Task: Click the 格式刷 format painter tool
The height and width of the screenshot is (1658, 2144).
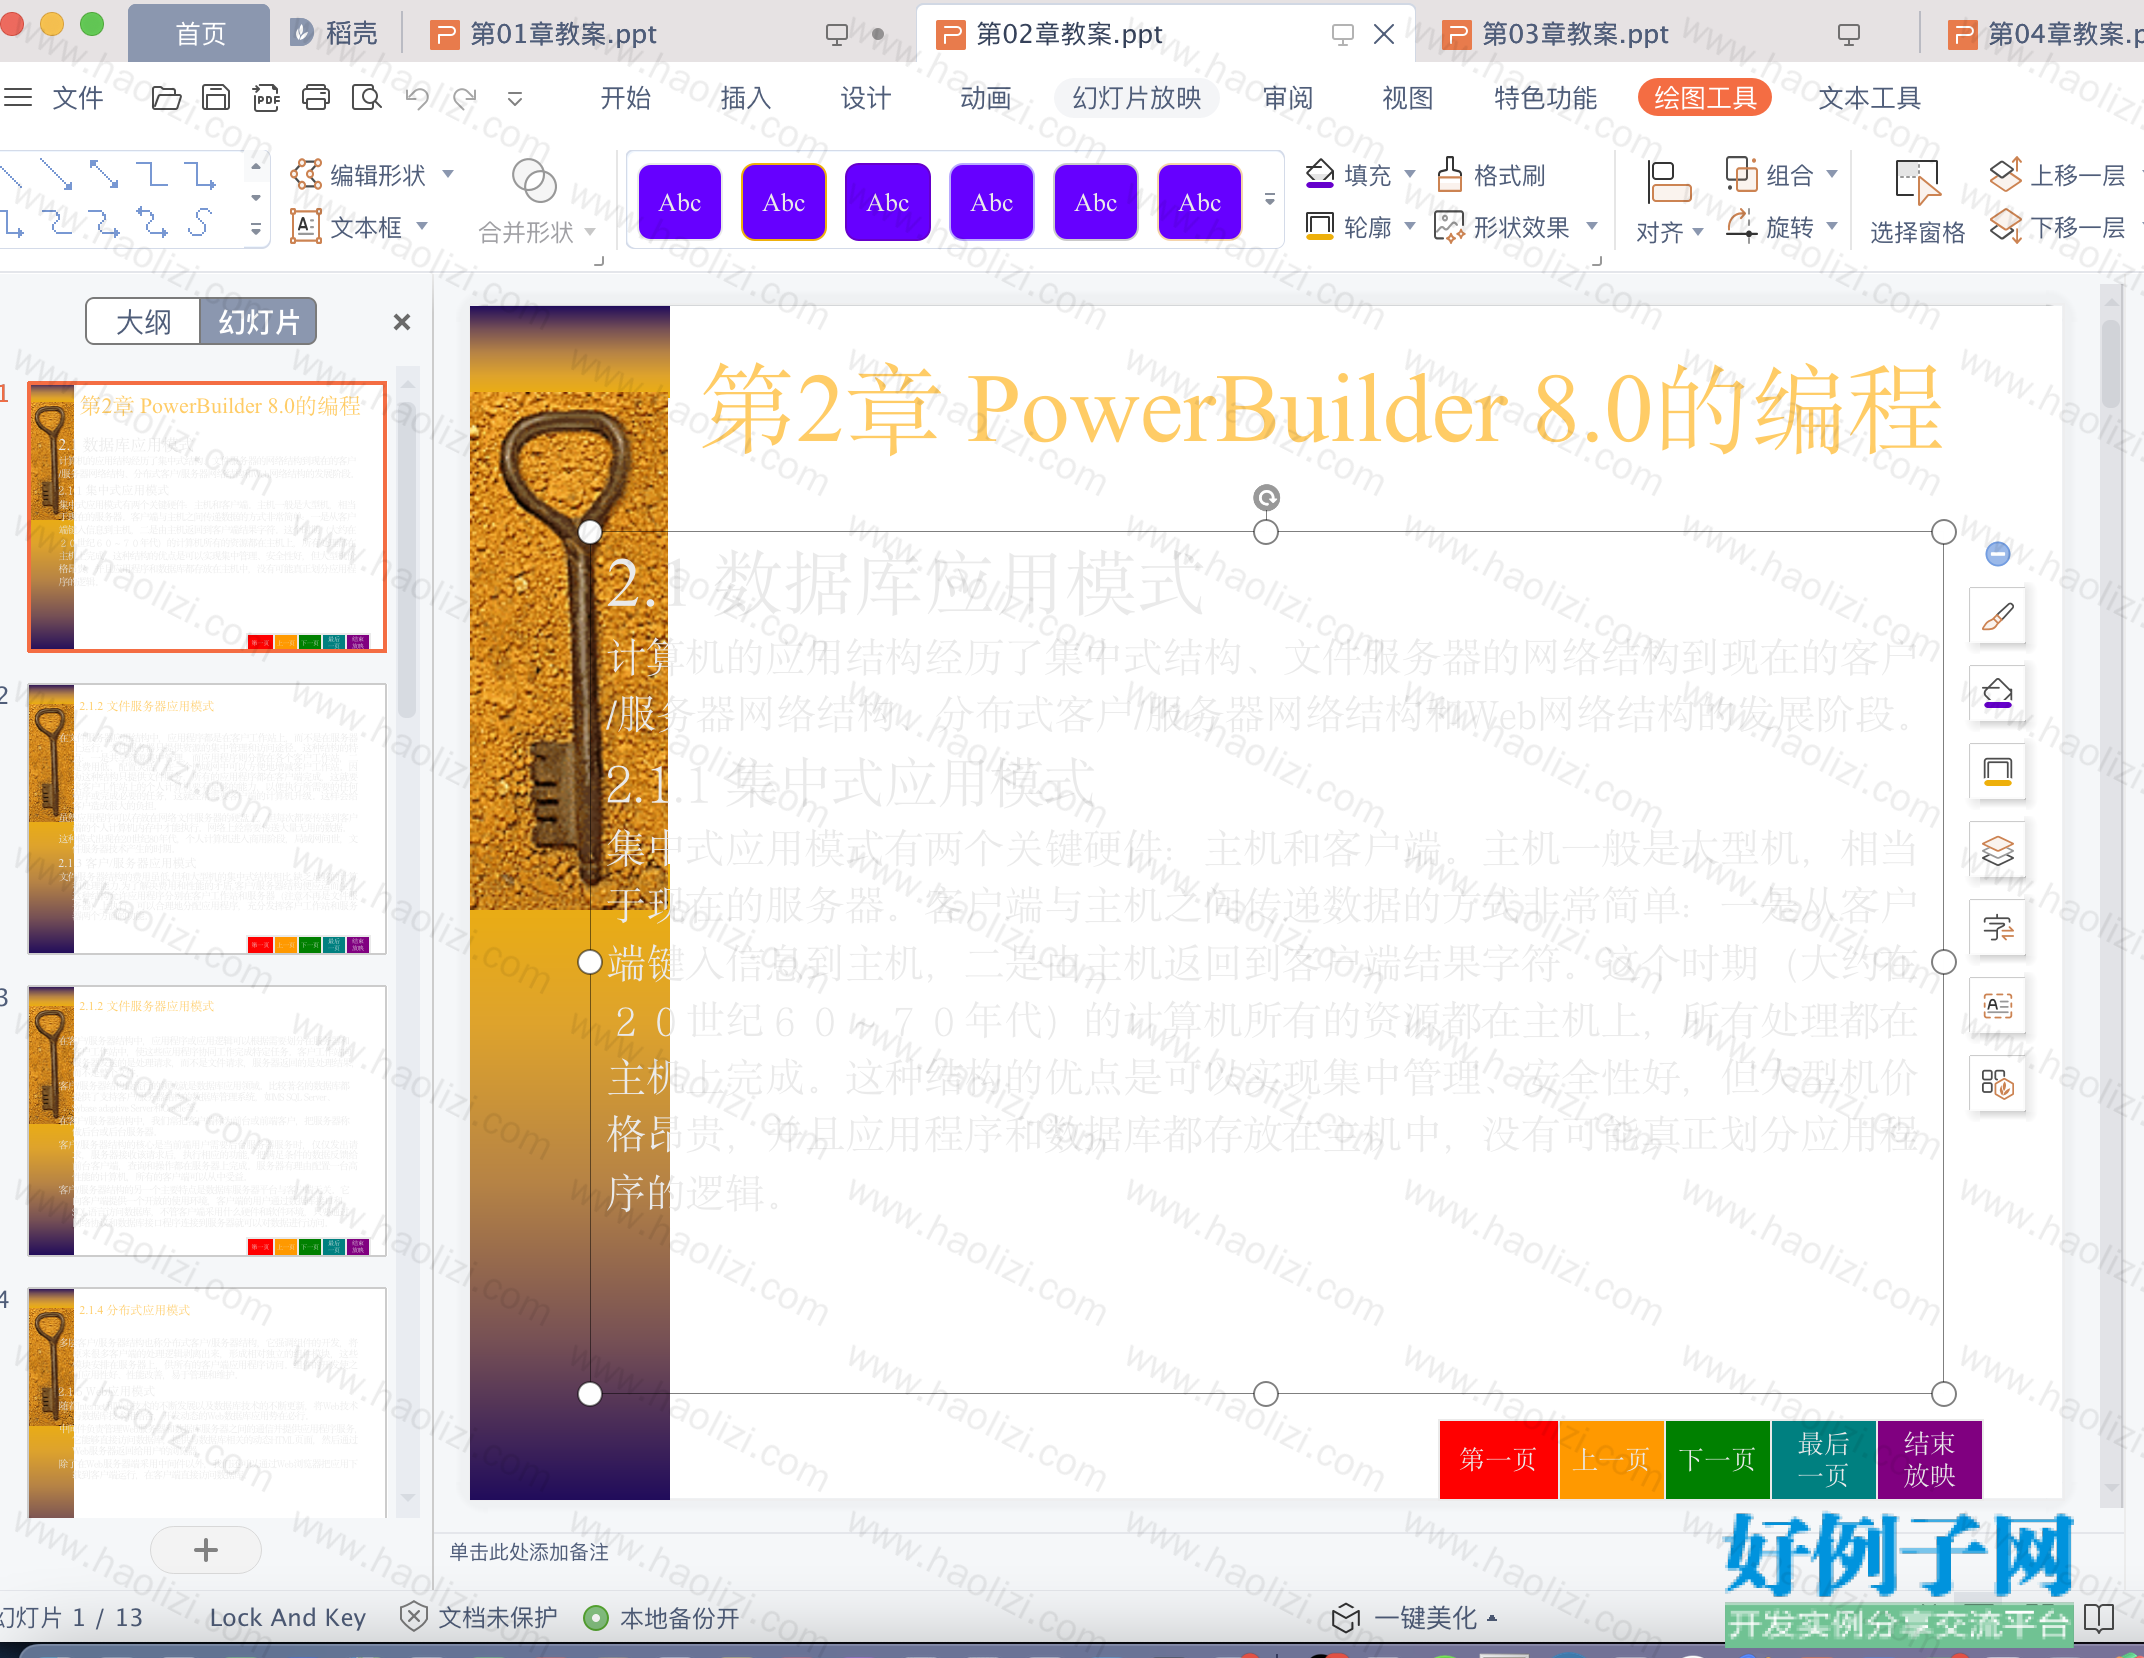Action: [1491, 175]
